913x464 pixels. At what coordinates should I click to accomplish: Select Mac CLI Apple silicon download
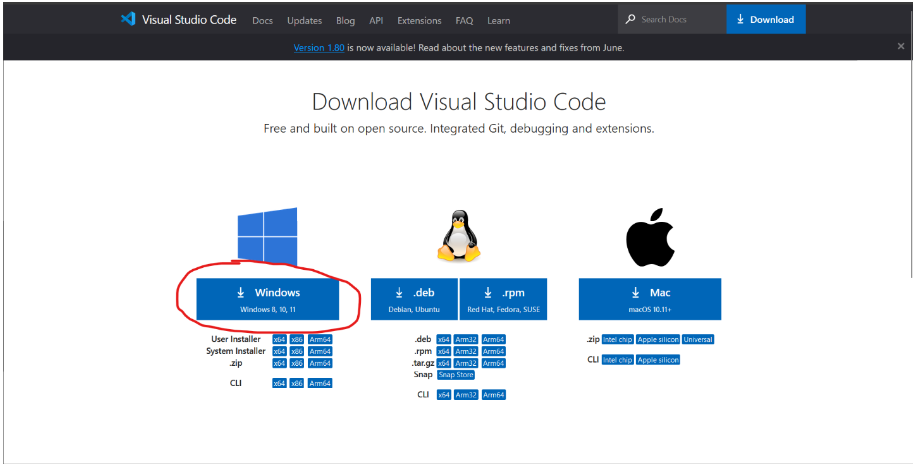point(658,360)
